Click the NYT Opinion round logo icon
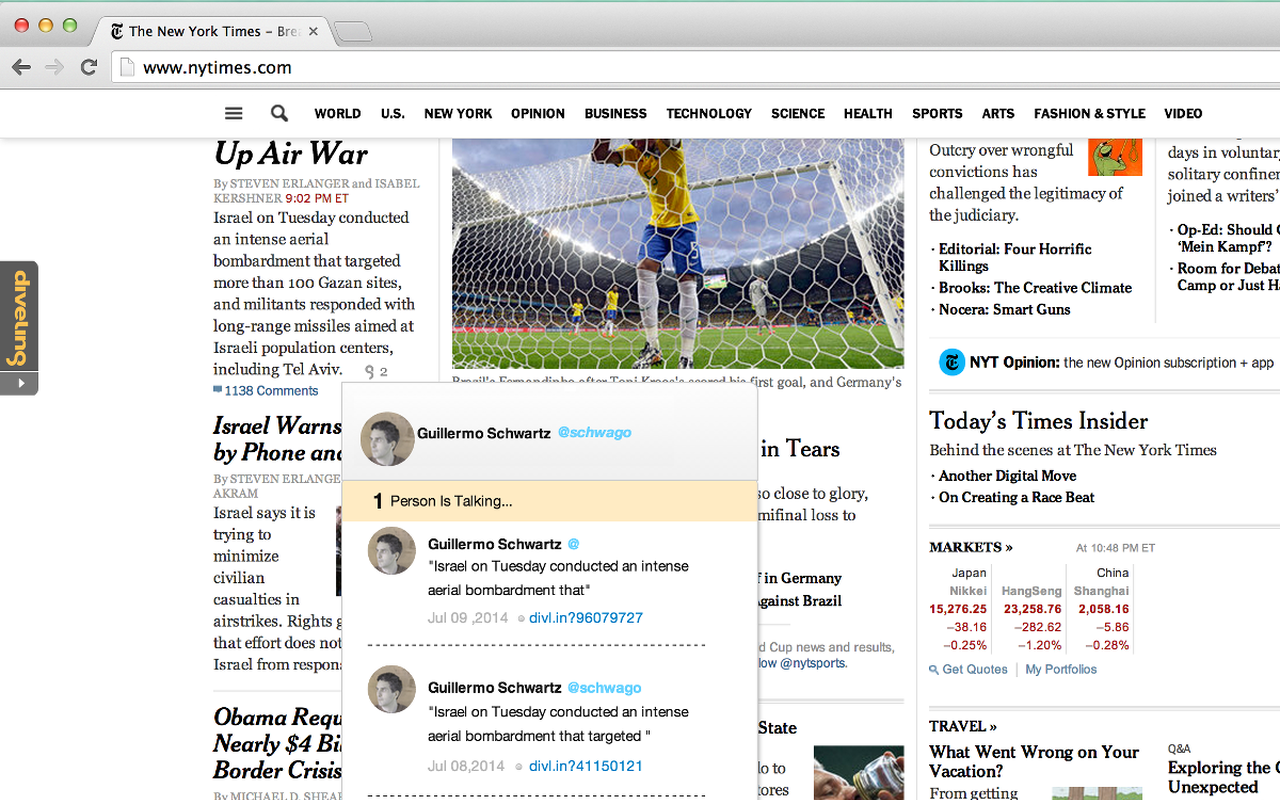 [952, 362]
